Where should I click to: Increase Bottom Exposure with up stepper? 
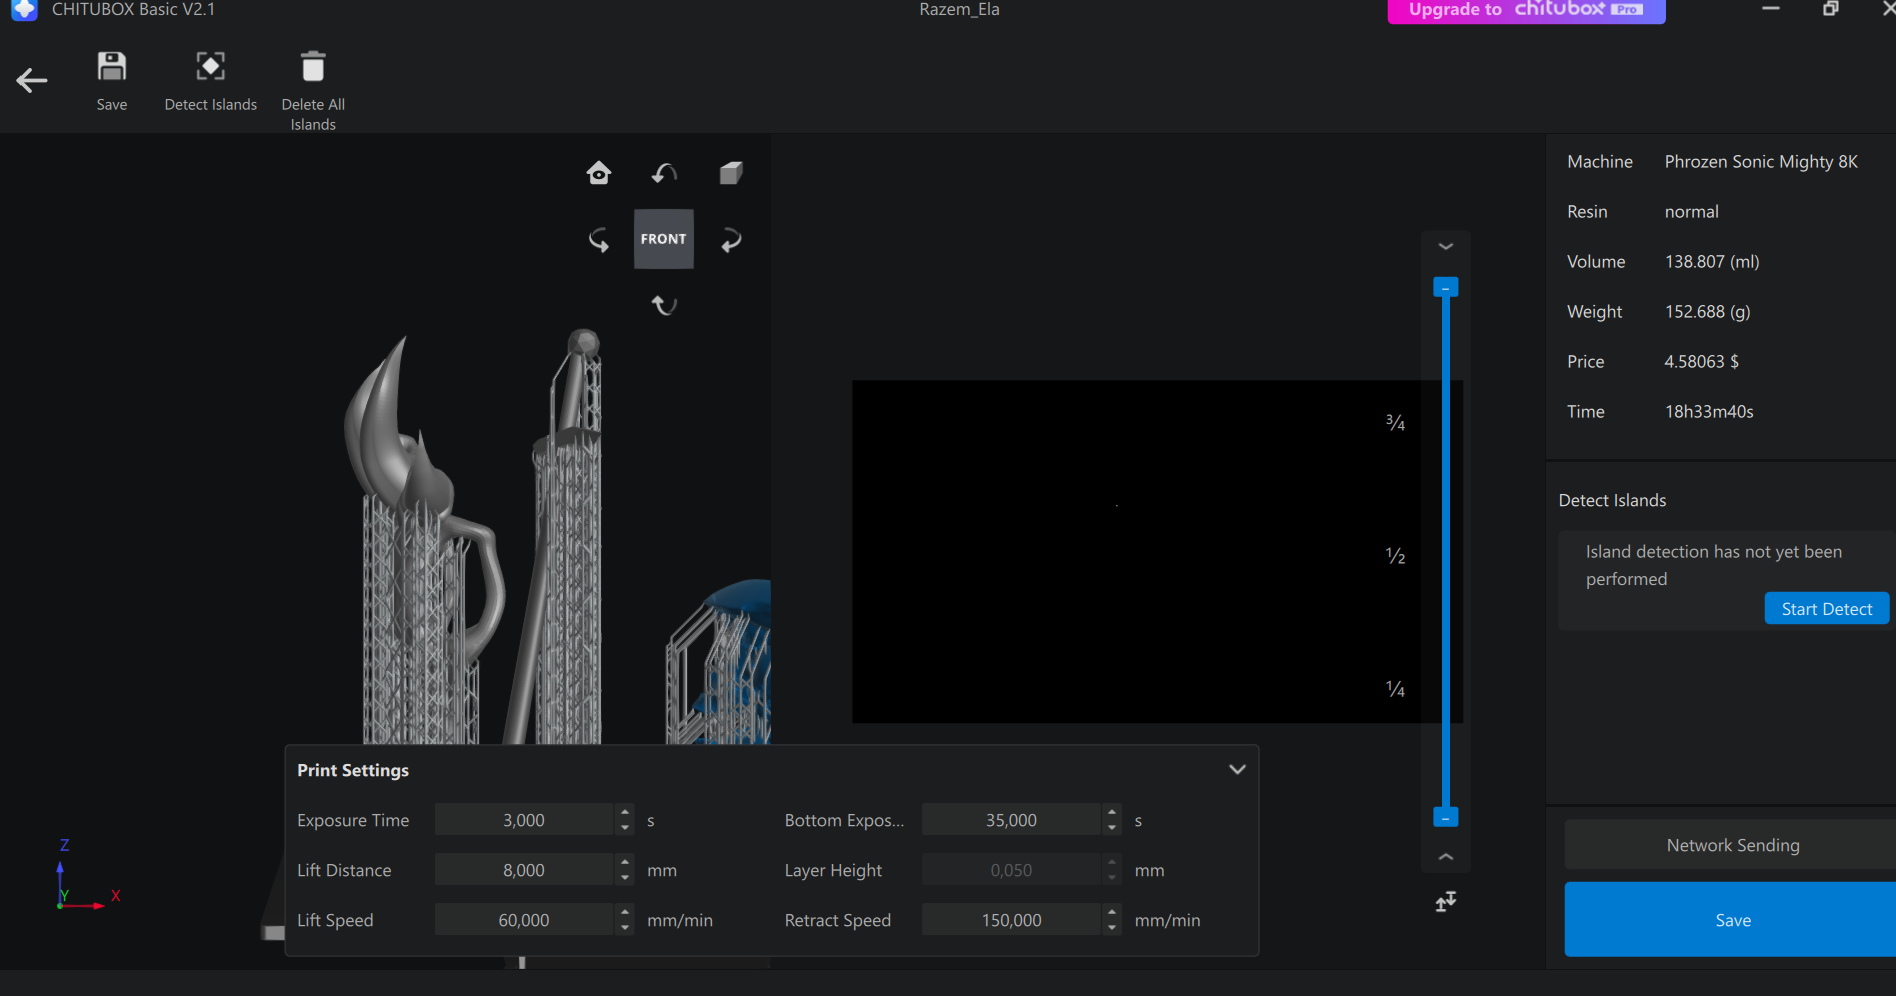coord(1112,812)
